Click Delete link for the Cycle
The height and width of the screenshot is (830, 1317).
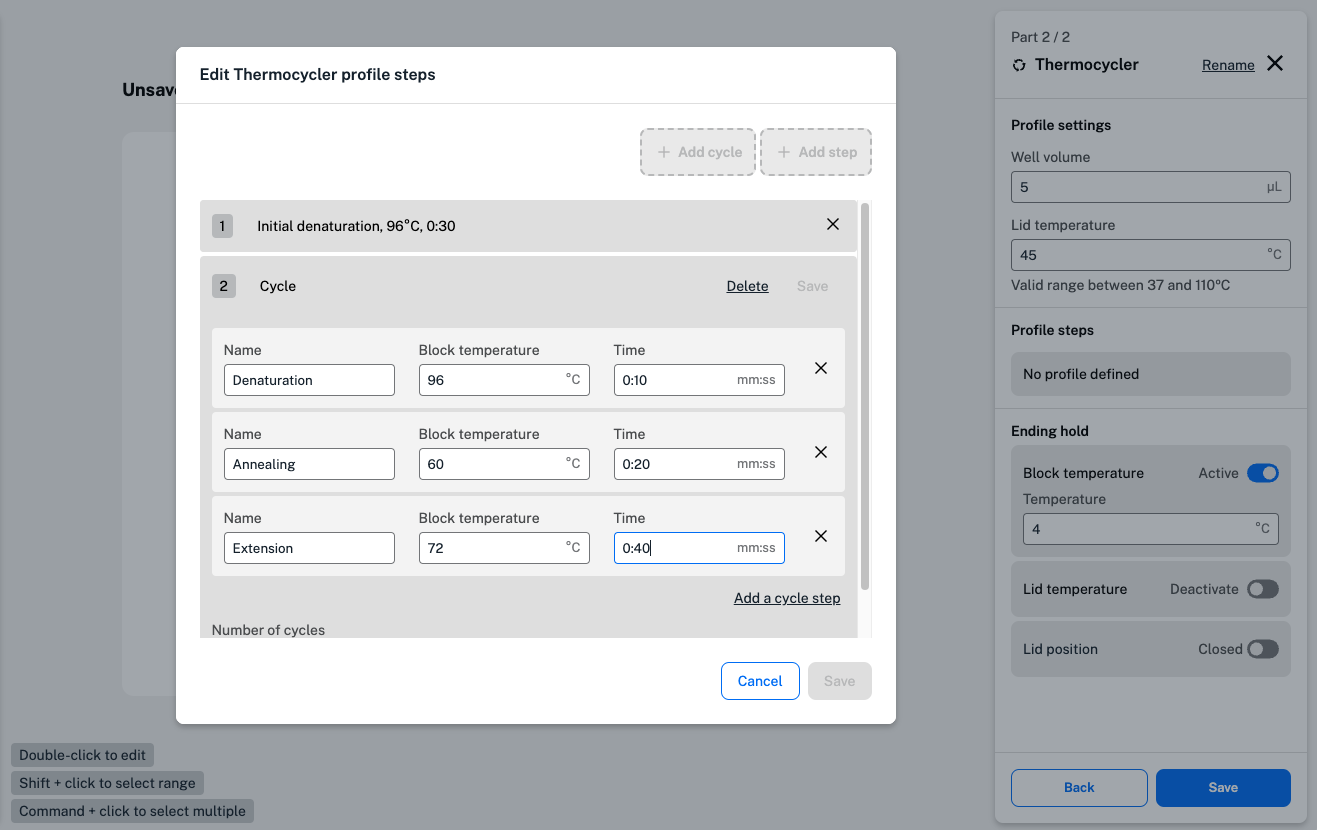point(747,286)
